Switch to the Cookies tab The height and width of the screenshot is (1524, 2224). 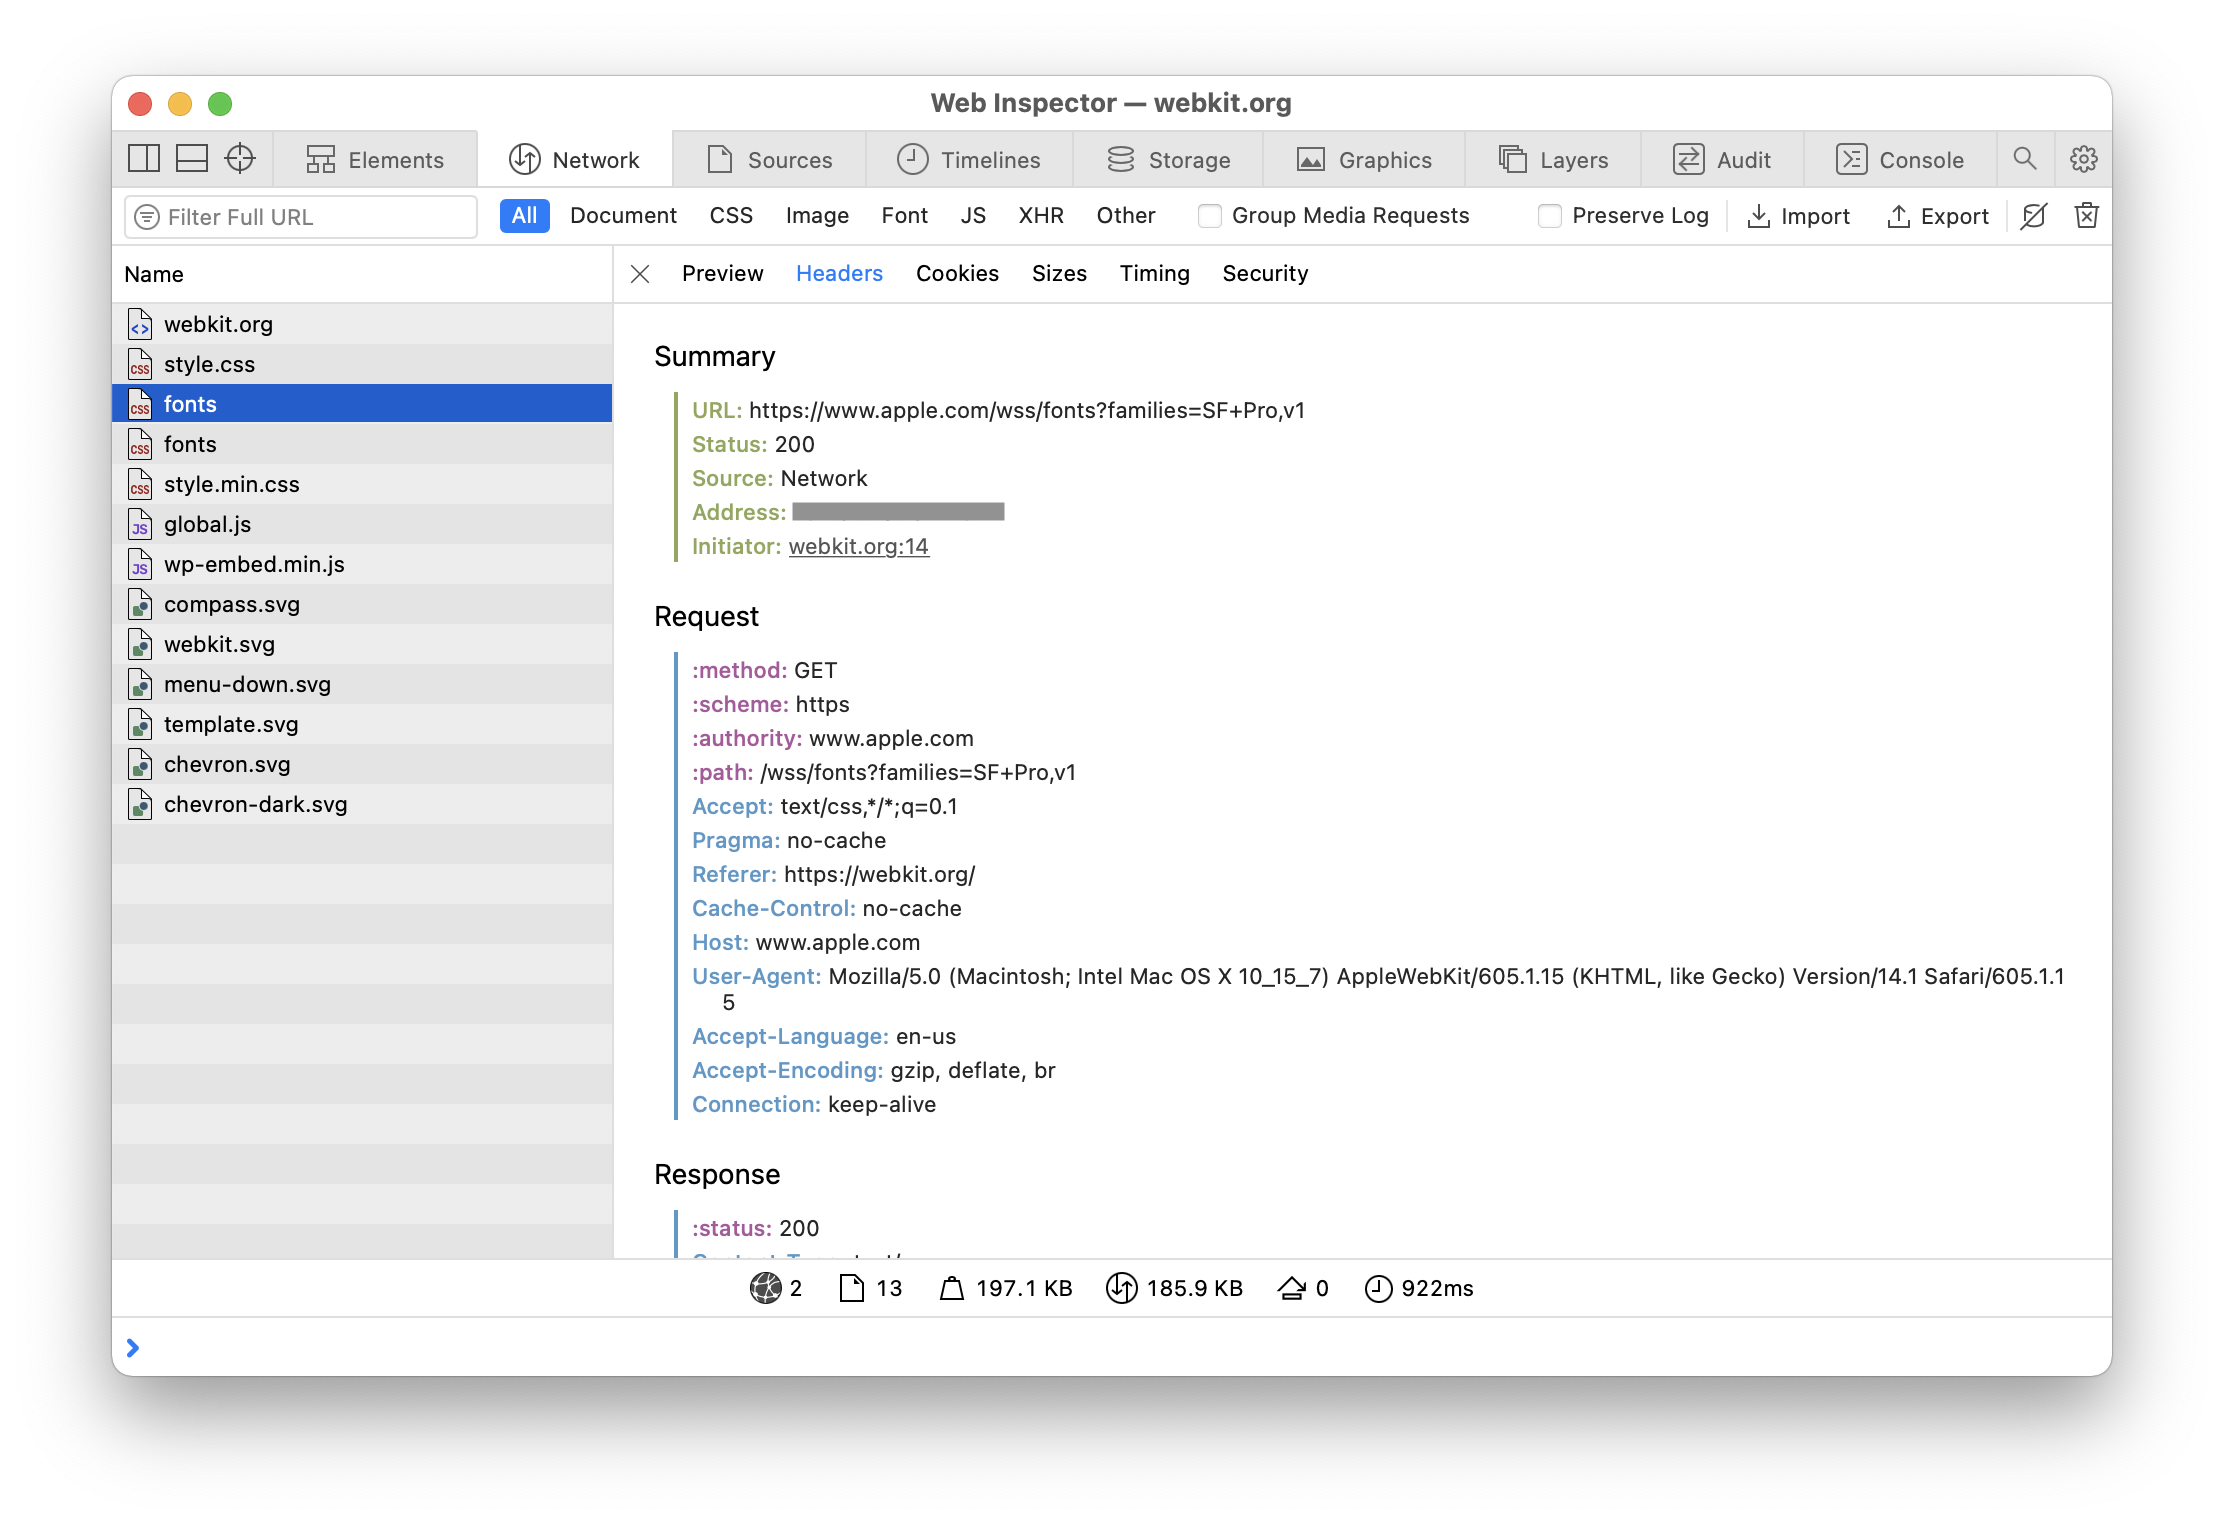point(957,273)
